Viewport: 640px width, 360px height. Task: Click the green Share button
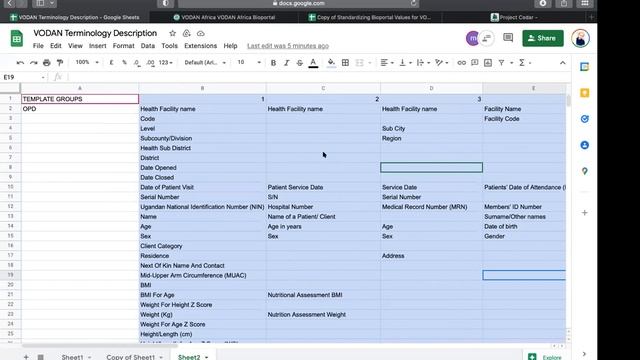[x=542, y=38]
